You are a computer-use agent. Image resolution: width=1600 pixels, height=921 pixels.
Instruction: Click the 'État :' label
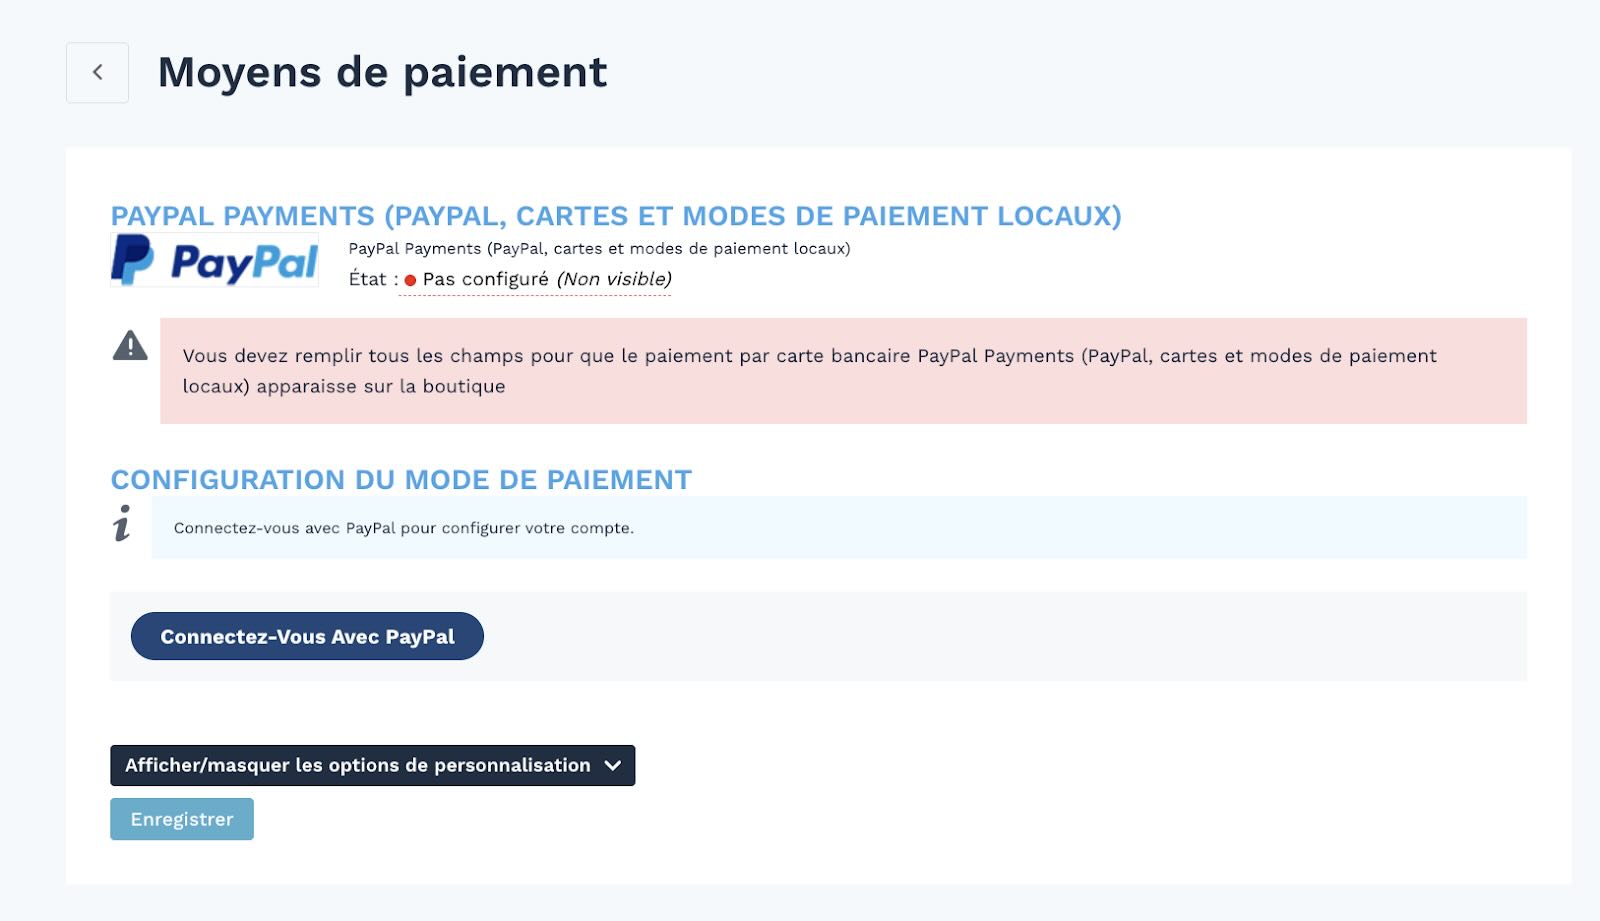[x=373, y=279]
